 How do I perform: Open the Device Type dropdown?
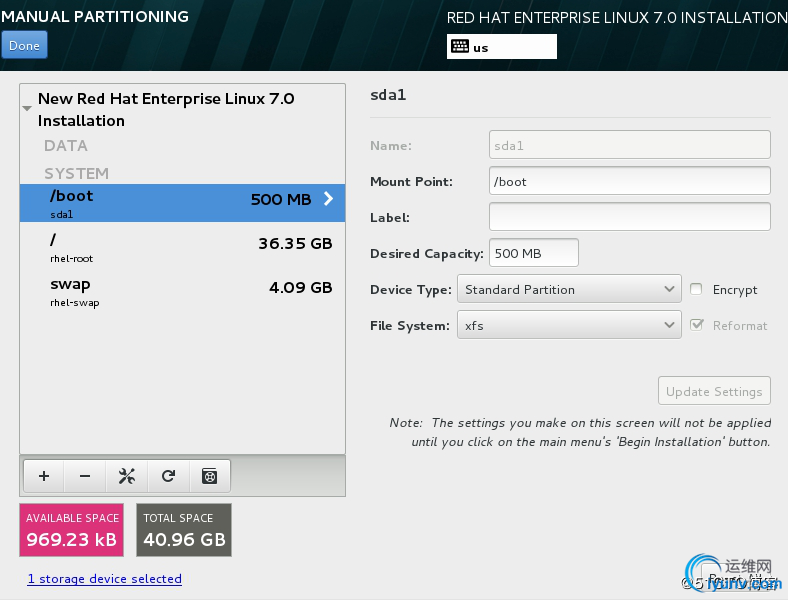point(569,289)
